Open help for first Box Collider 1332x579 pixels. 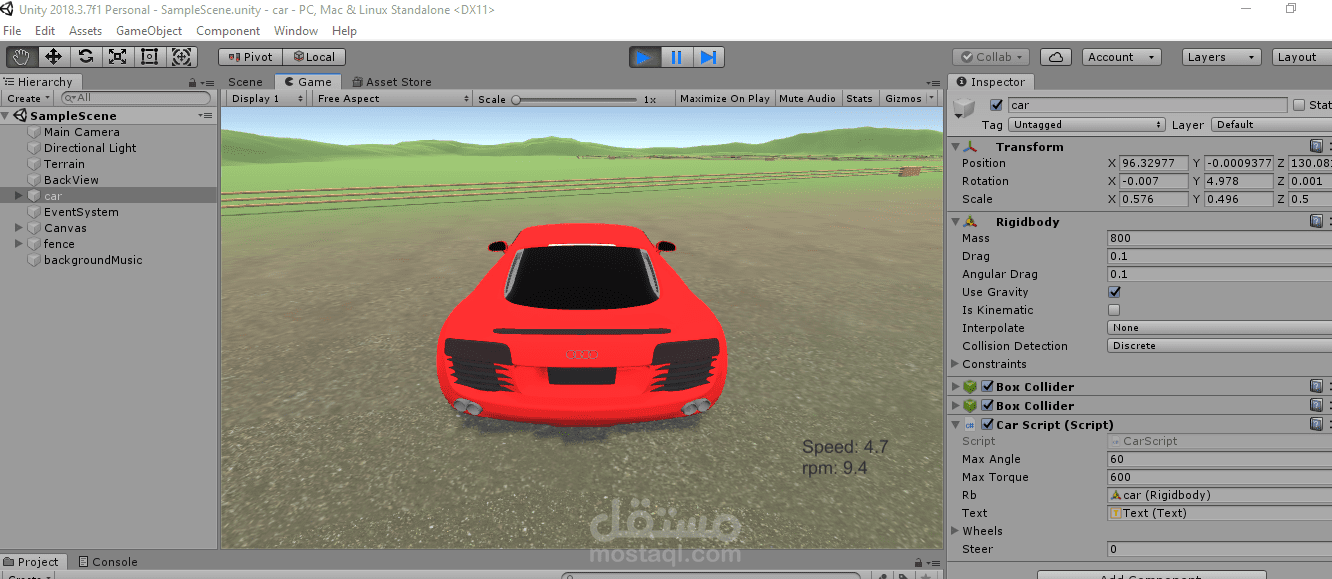click(1317, 387)
